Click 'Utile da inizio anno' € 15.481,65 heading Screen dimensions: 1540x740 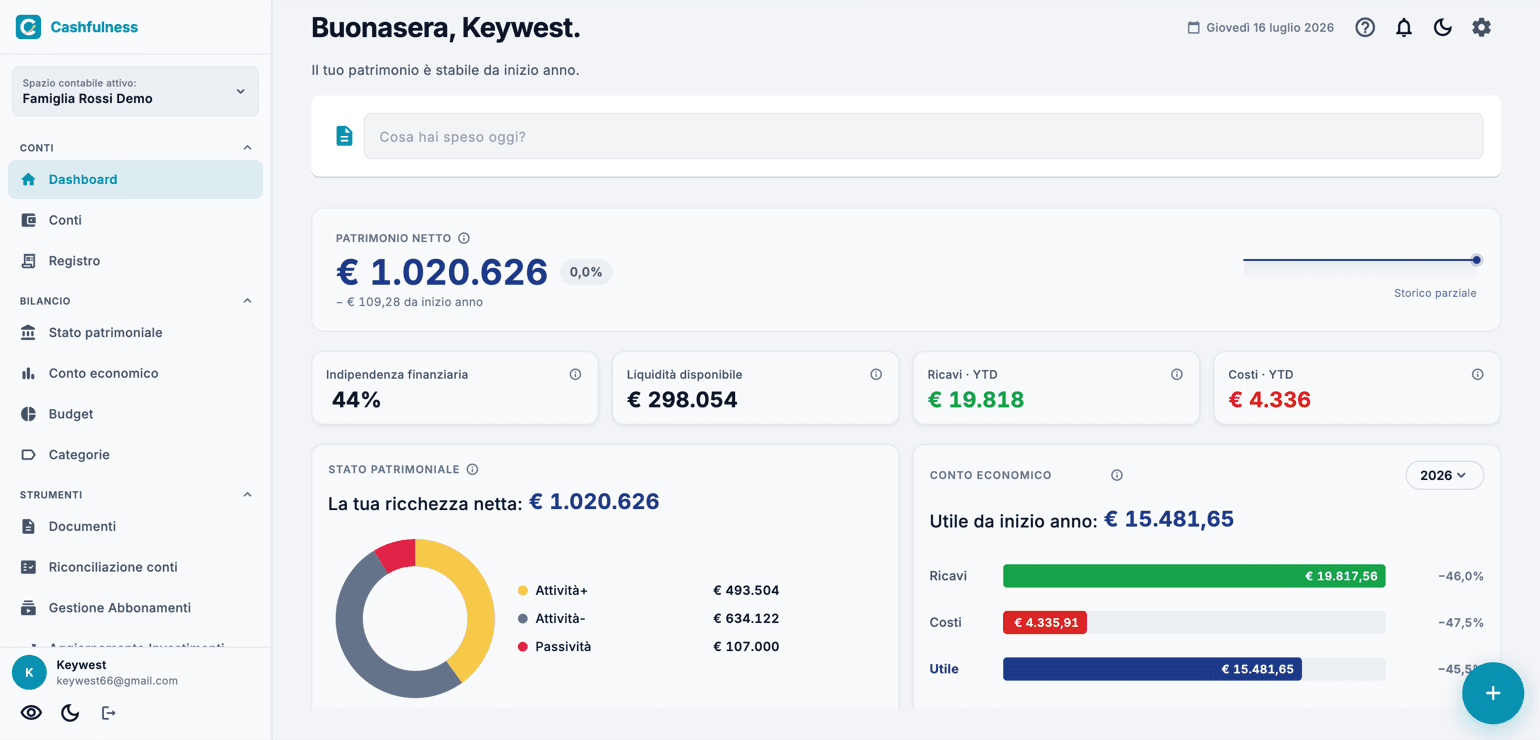[1081, 520]
